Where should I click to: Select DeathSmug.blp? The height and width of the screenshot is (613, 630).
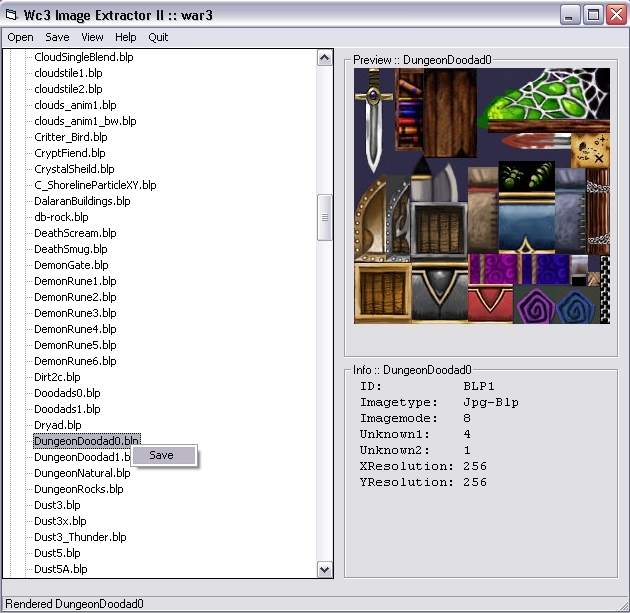tap(71, 249)
